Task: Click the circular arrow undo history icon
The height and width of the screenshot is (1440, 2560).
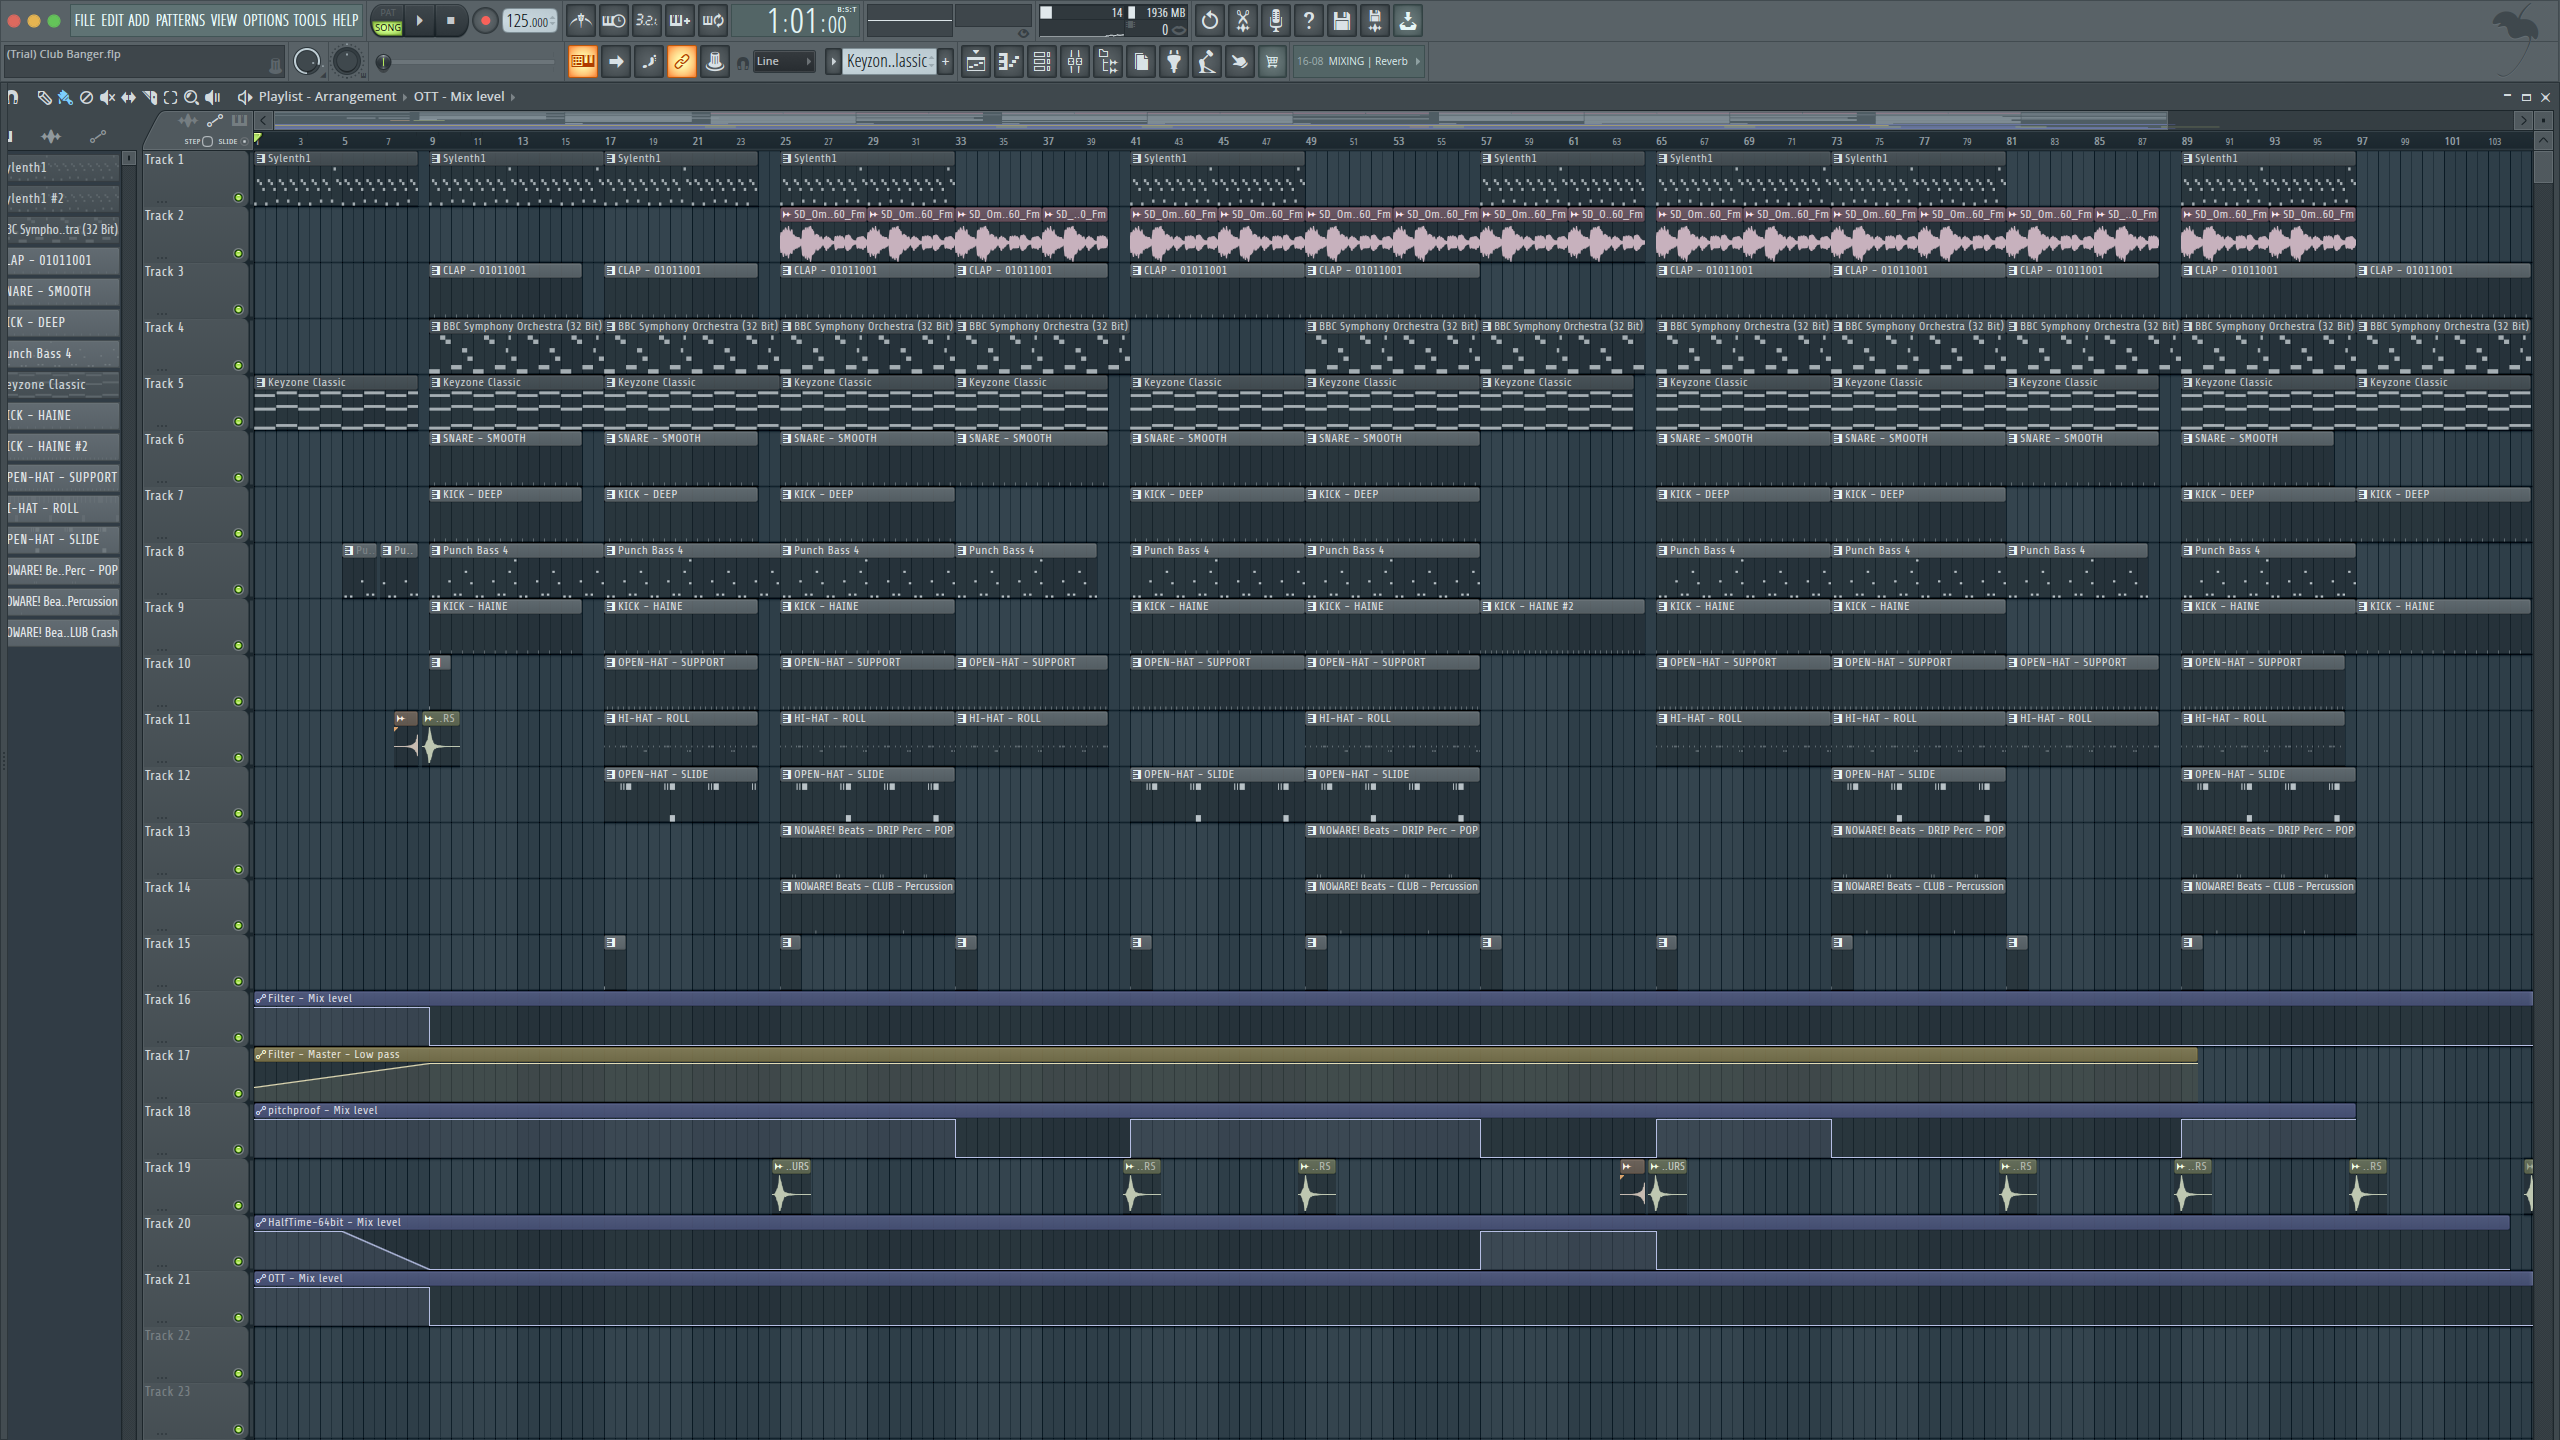Action: [1209, 20]
